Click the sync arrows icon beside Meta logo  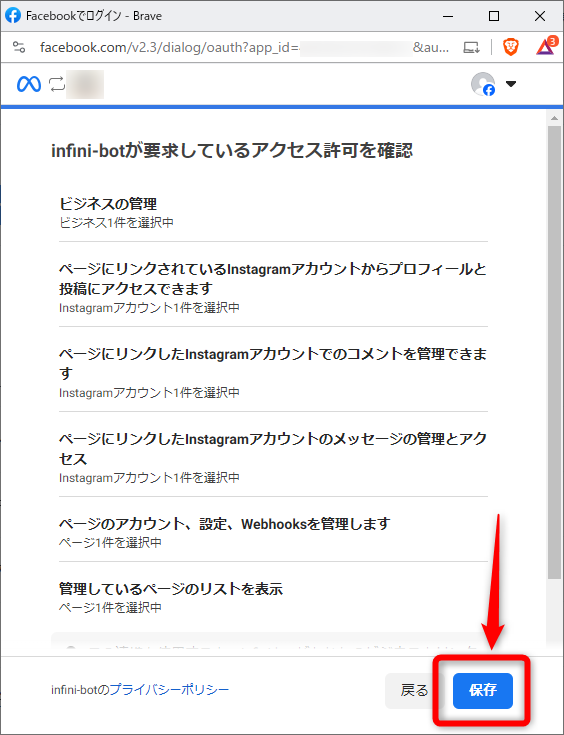click(57, 84)
